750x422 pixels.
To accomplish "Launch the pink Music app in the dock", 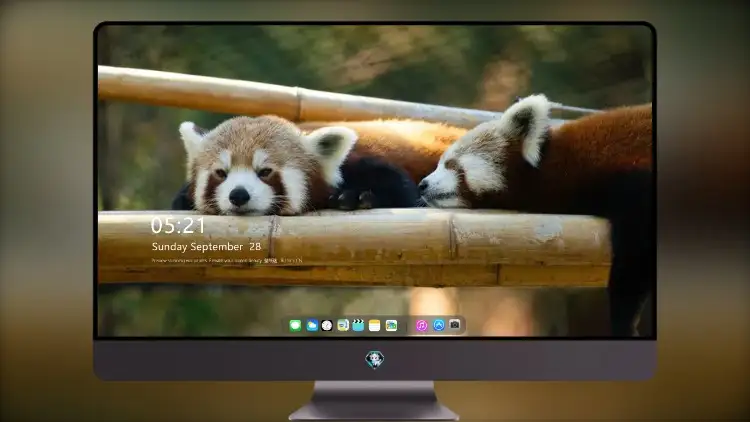I will coord(421,326).
